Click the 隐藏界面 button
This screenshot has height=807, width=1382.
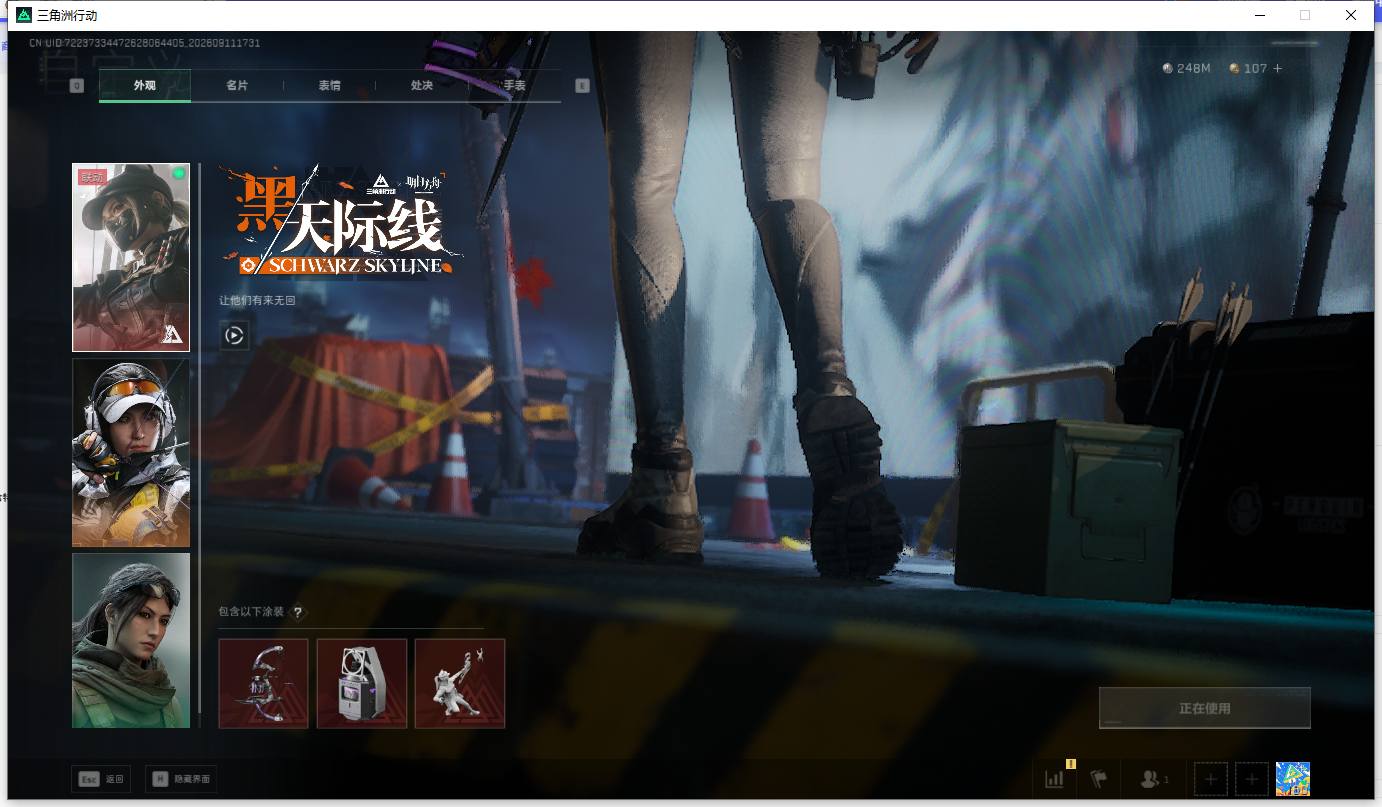click(180, 779)
